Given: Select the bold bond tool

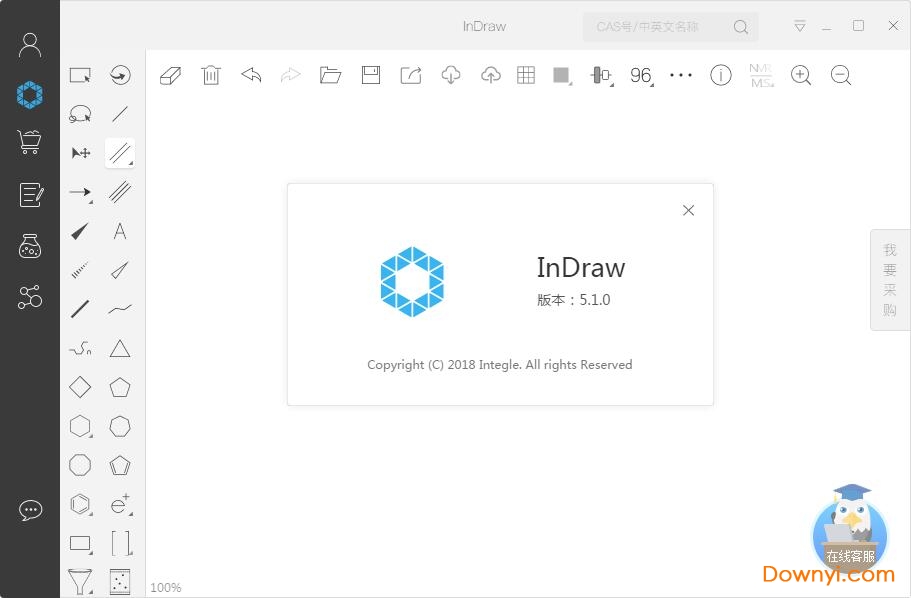Looking at the screenshot, I should [80, 309].
